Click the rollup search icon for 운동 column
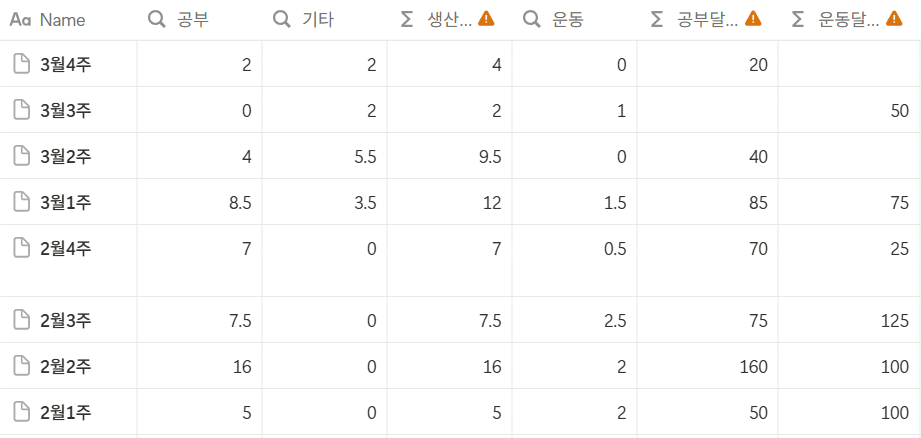Screen dimensions: 921x438 [531, 20]
